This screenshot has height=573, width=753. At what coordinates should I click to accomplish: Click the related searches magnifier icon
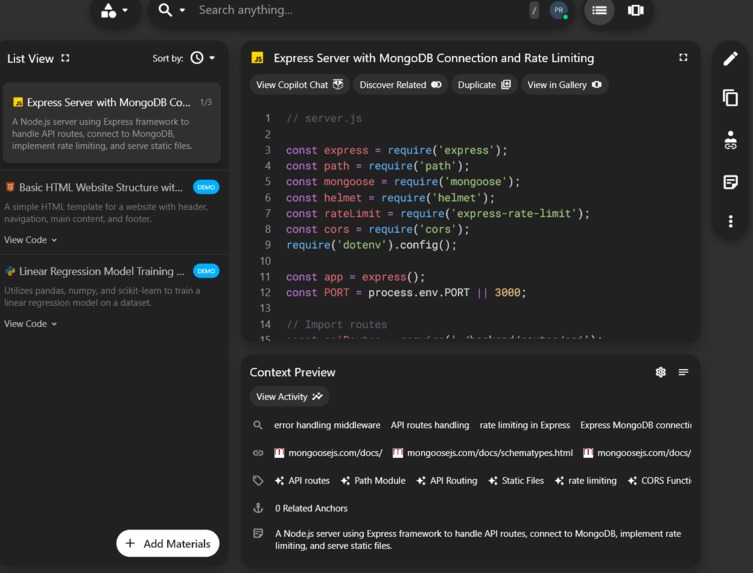point(258,425)
